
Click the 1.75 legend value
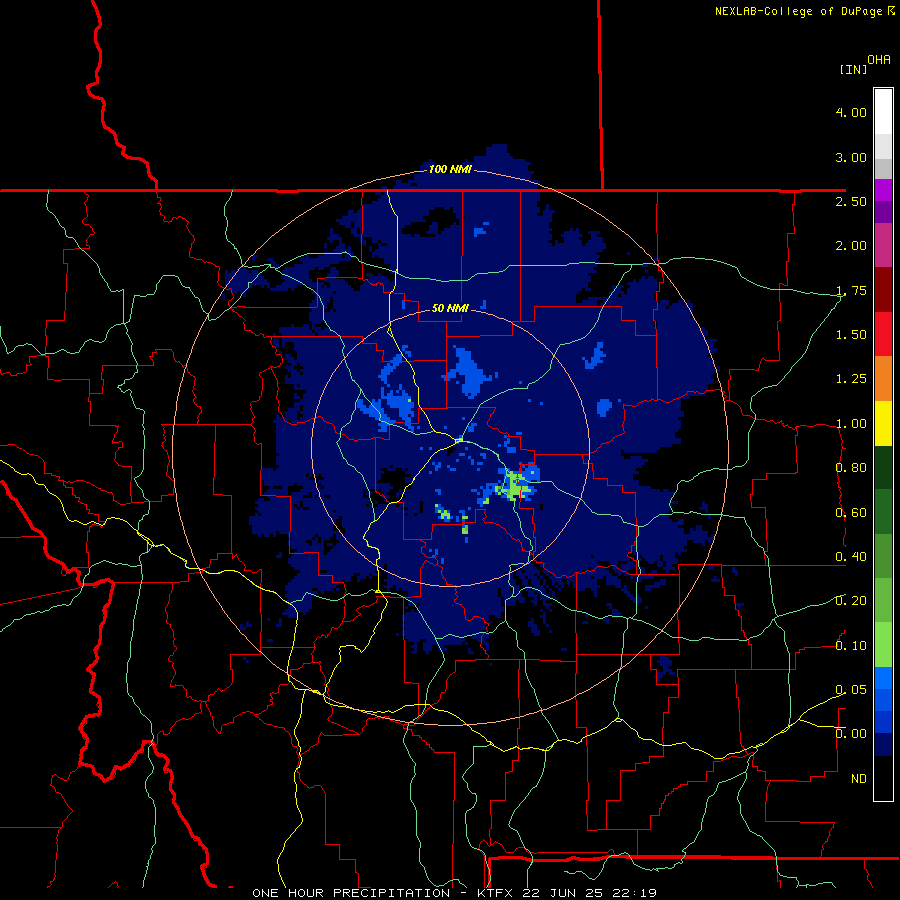(x=851, y=290)
